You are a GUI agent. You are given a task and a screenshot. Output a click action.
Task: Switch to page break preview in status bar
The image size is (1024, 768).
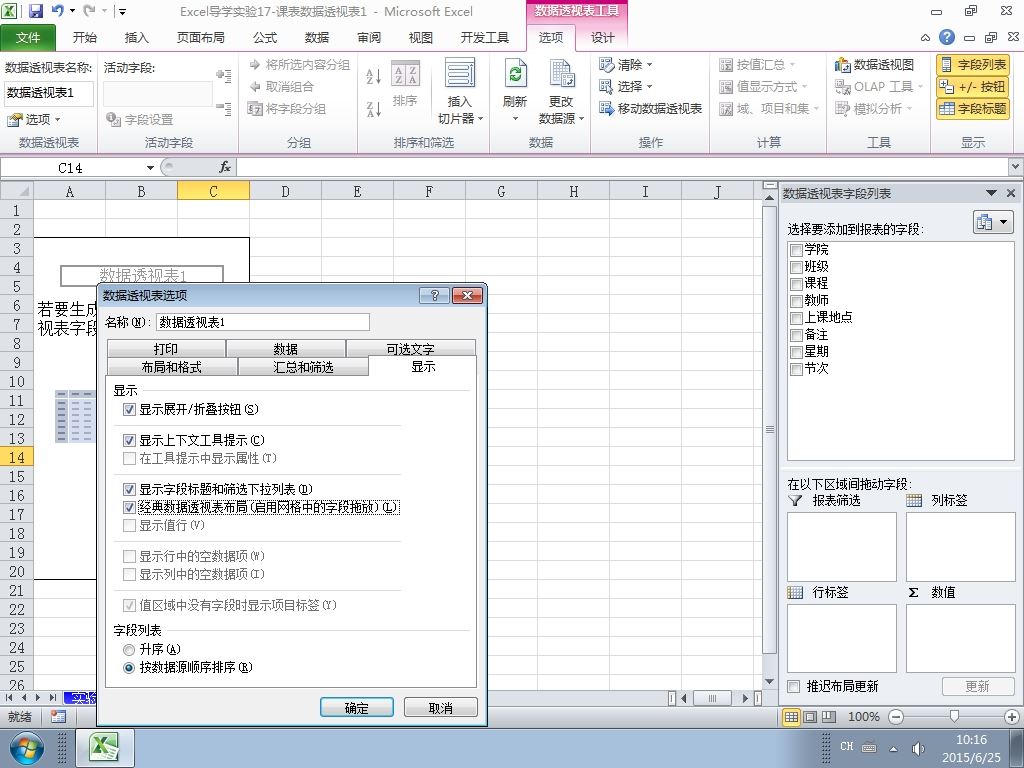(x=829, y=717)
